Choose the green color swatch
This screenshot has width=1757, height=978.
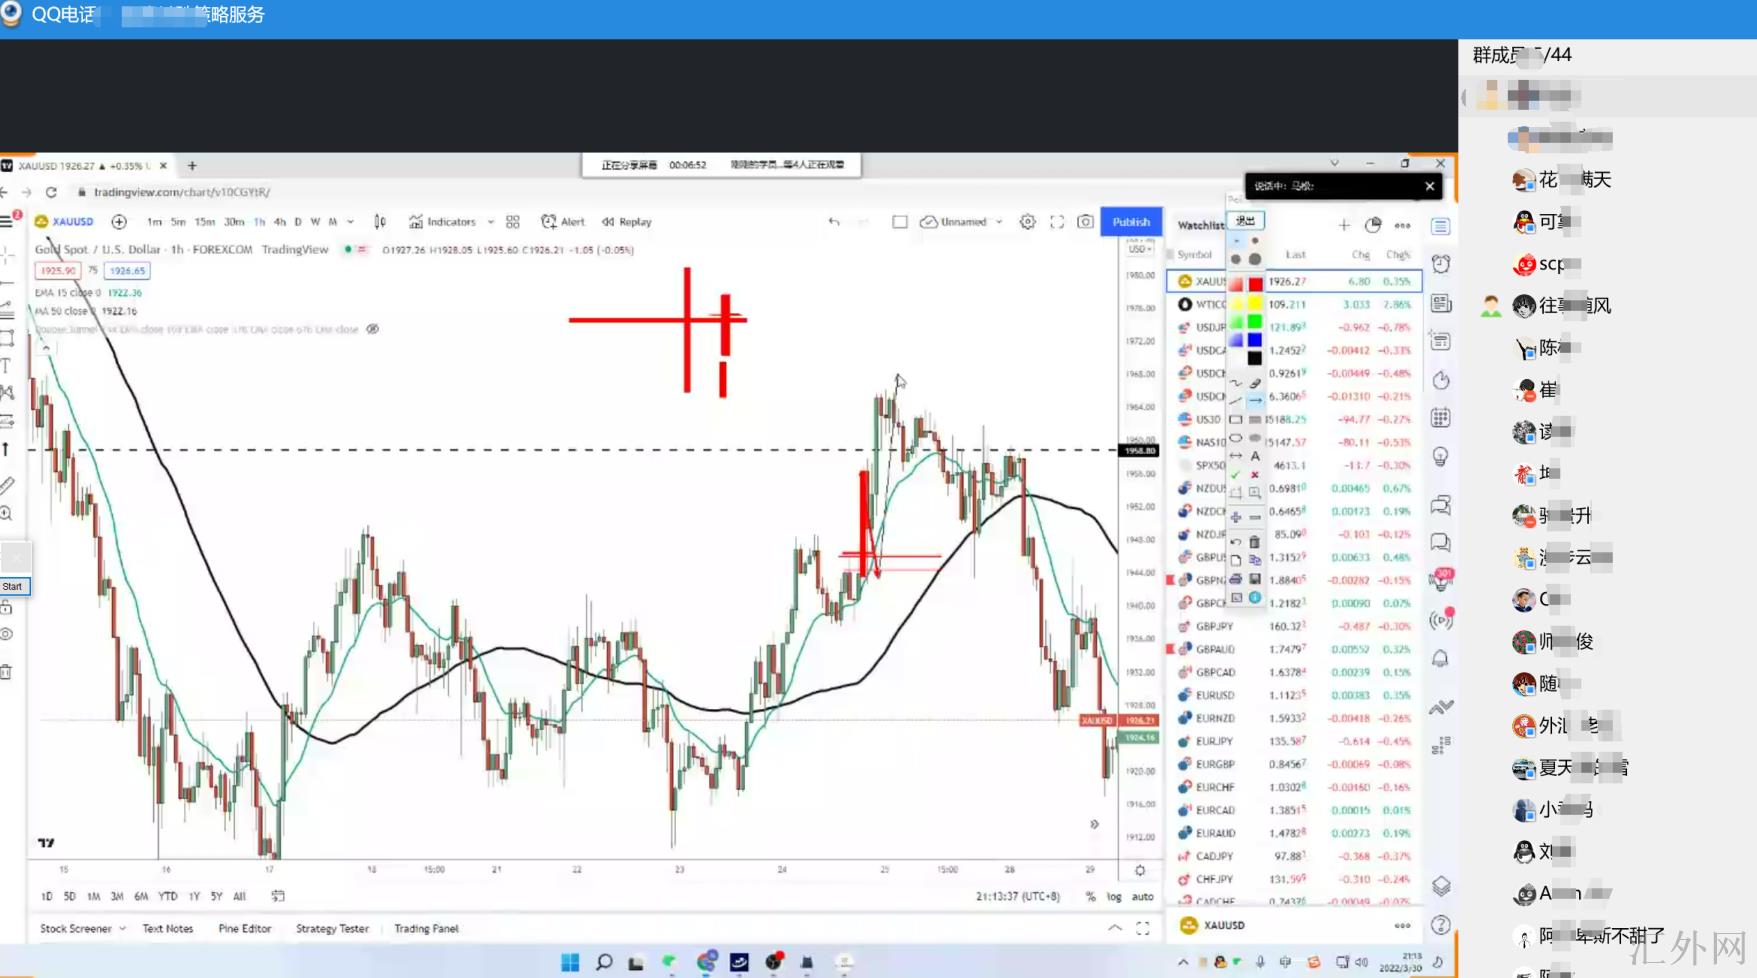(1255, 321)
